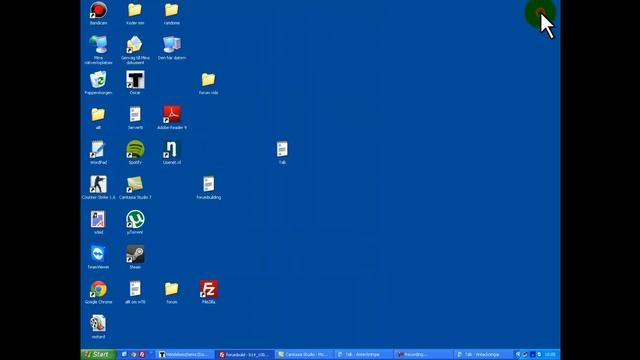Open the forumbuilding text file
Image resolution: width=640 pixels, height=360 pixels.
pyautogui.click(x=209, y=184)
